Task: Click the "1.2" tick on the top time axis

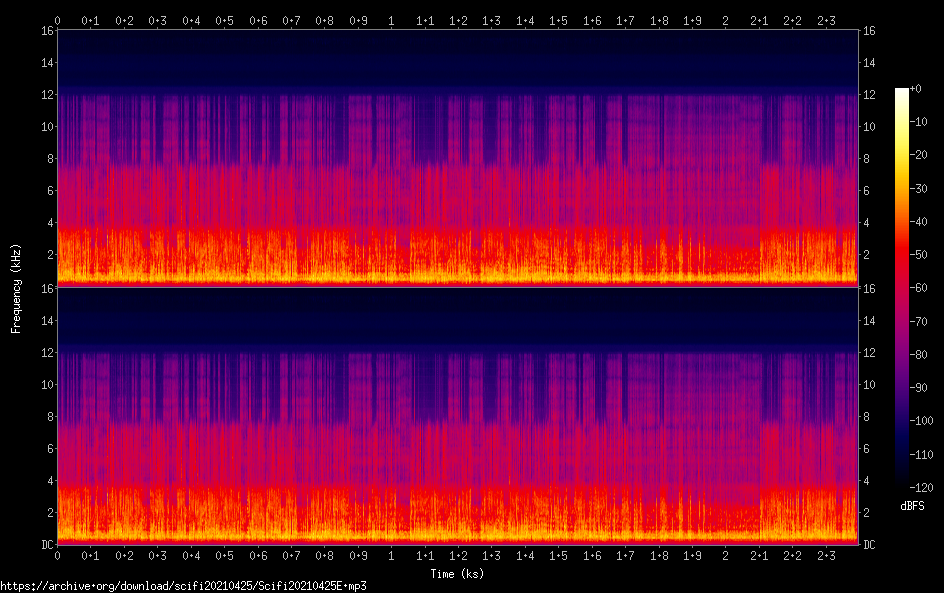Action: [458, 21]
